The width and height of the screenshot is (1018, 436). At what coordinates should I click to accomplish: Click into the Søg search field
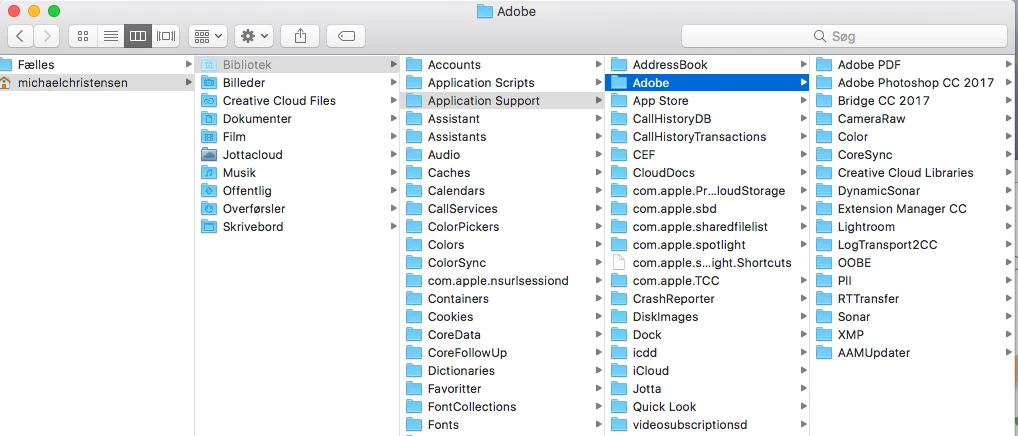844,36
